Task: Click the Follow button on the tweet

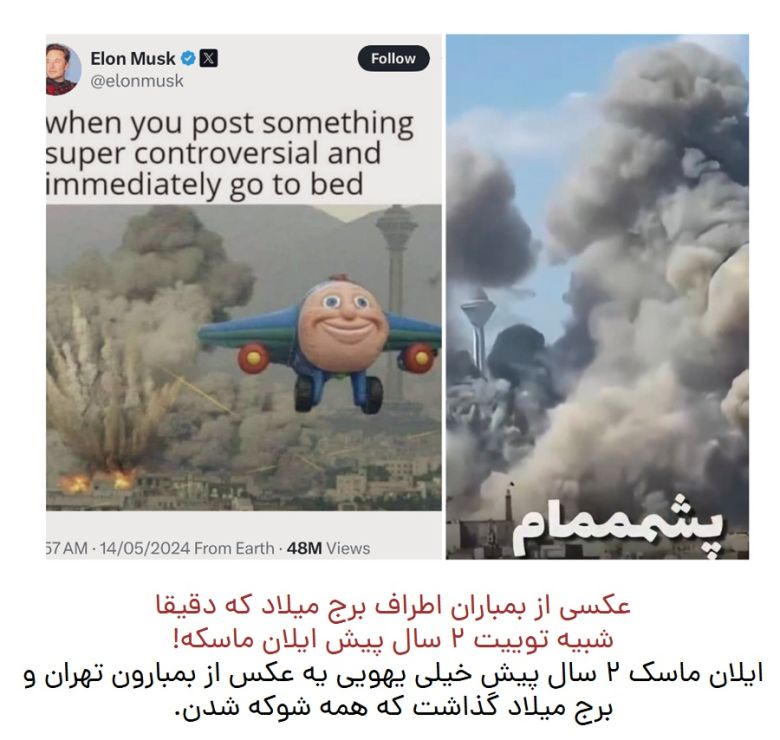Action: (393, 59)
